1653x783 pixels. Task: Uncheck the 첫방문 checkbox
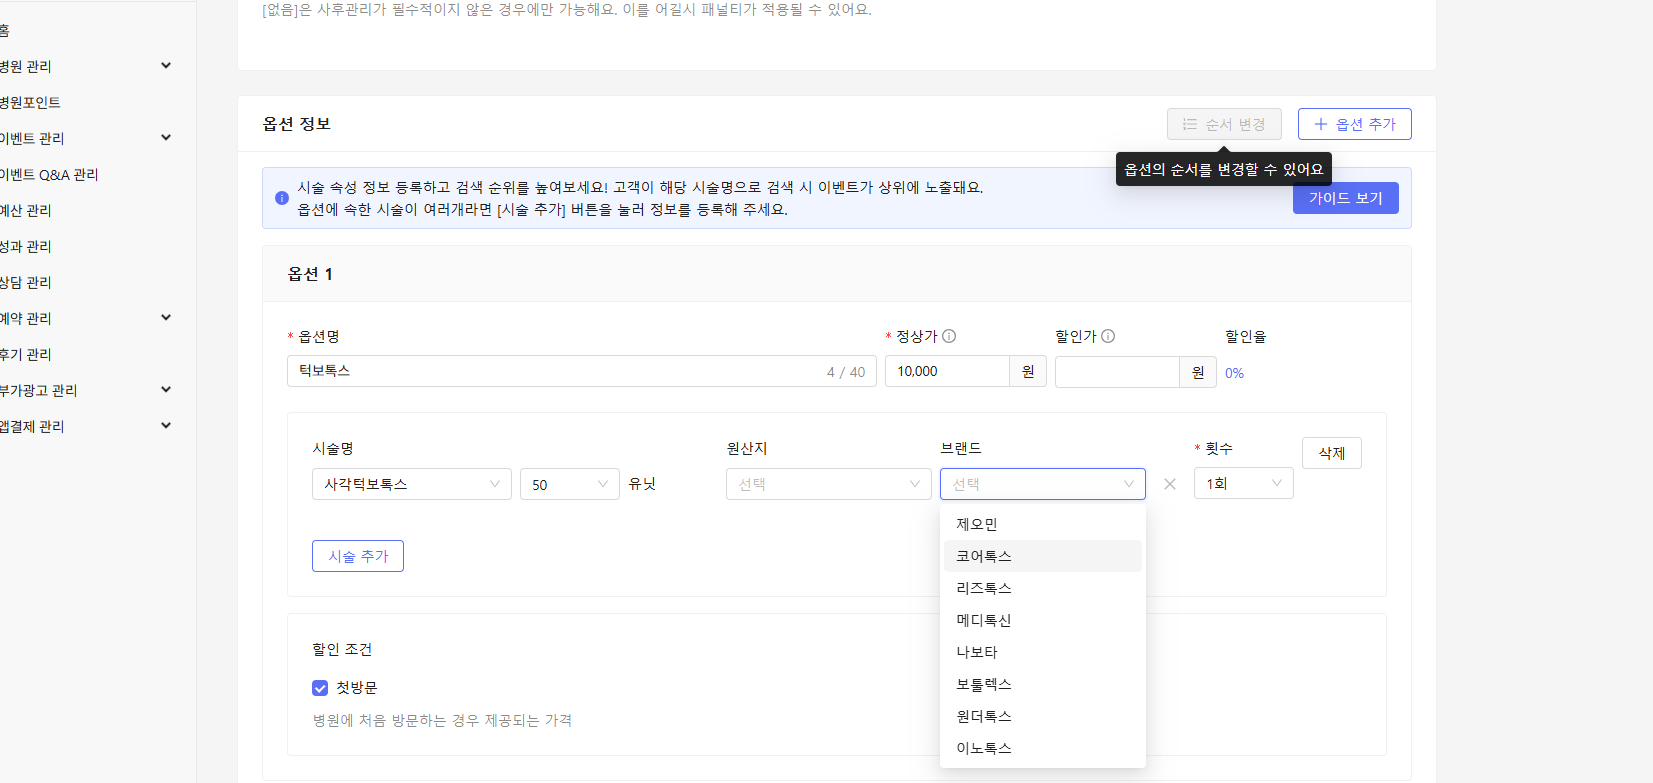pyautogui.click(x=320, y=688)
